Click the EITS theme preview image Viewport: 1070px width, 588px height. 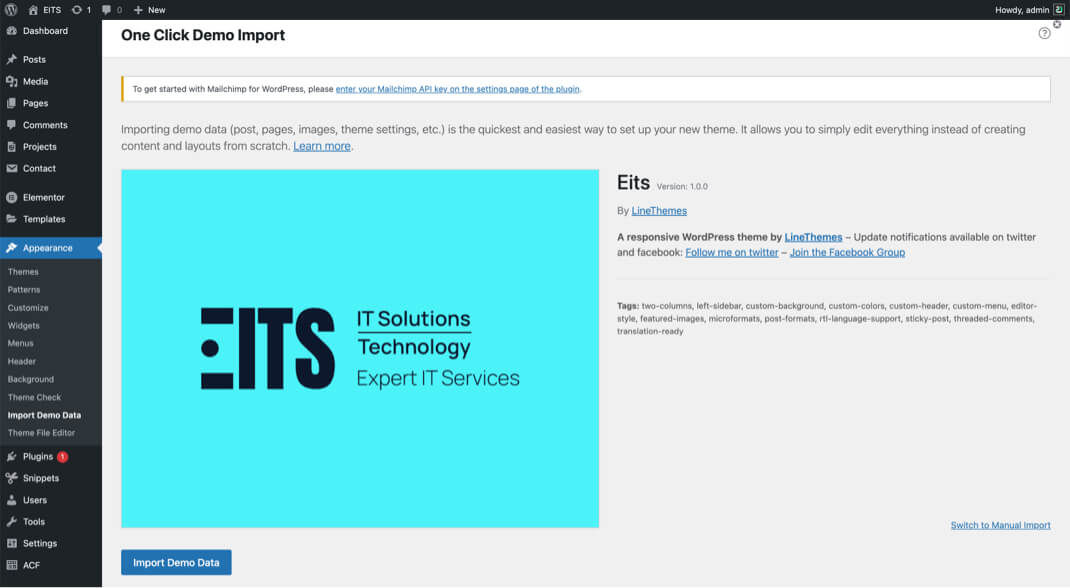[360, 349]
